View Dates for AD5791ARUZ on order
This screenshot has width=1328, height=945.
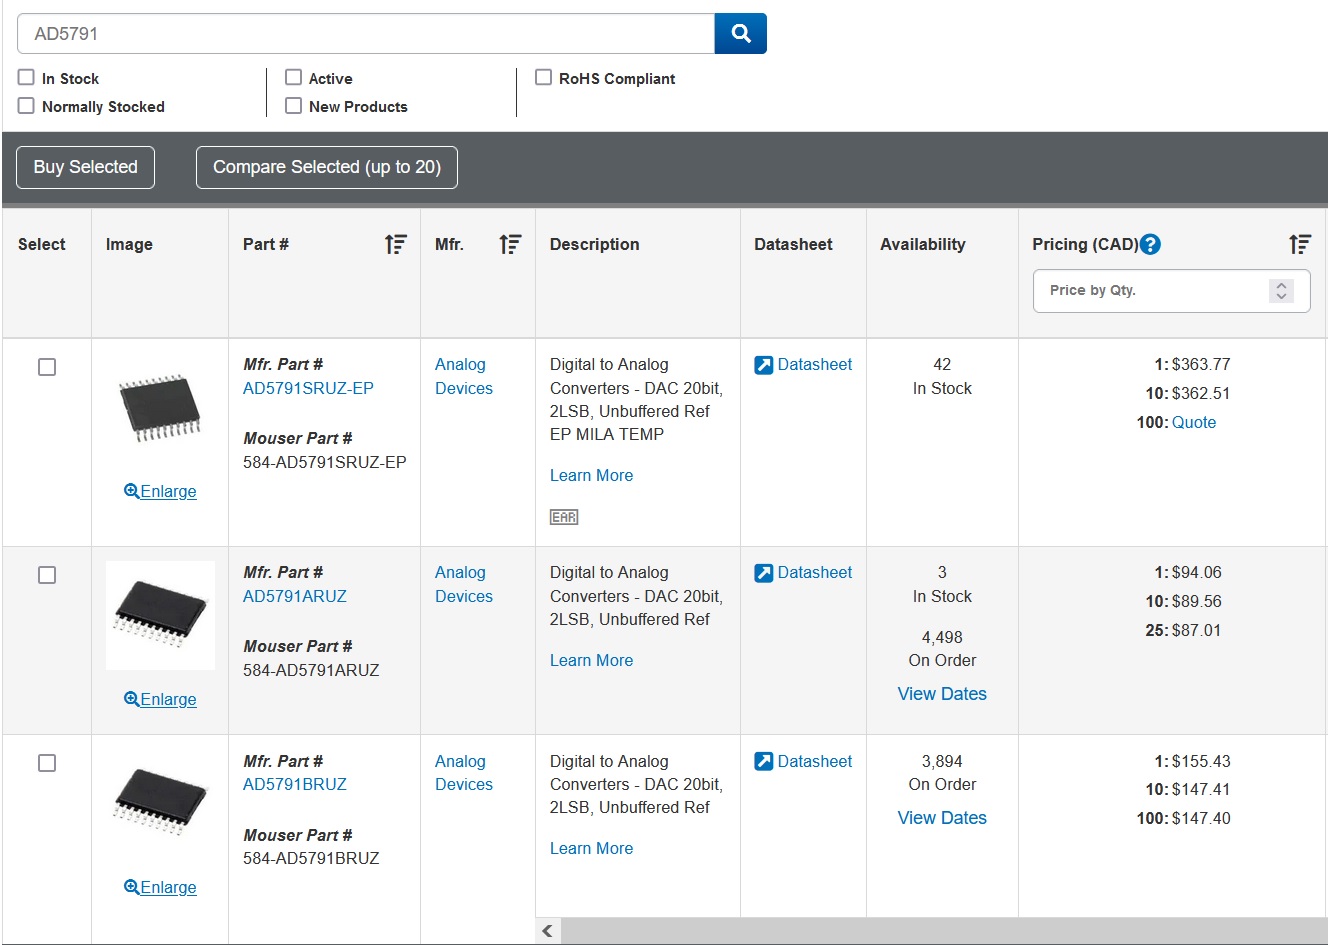coord(942,694)
